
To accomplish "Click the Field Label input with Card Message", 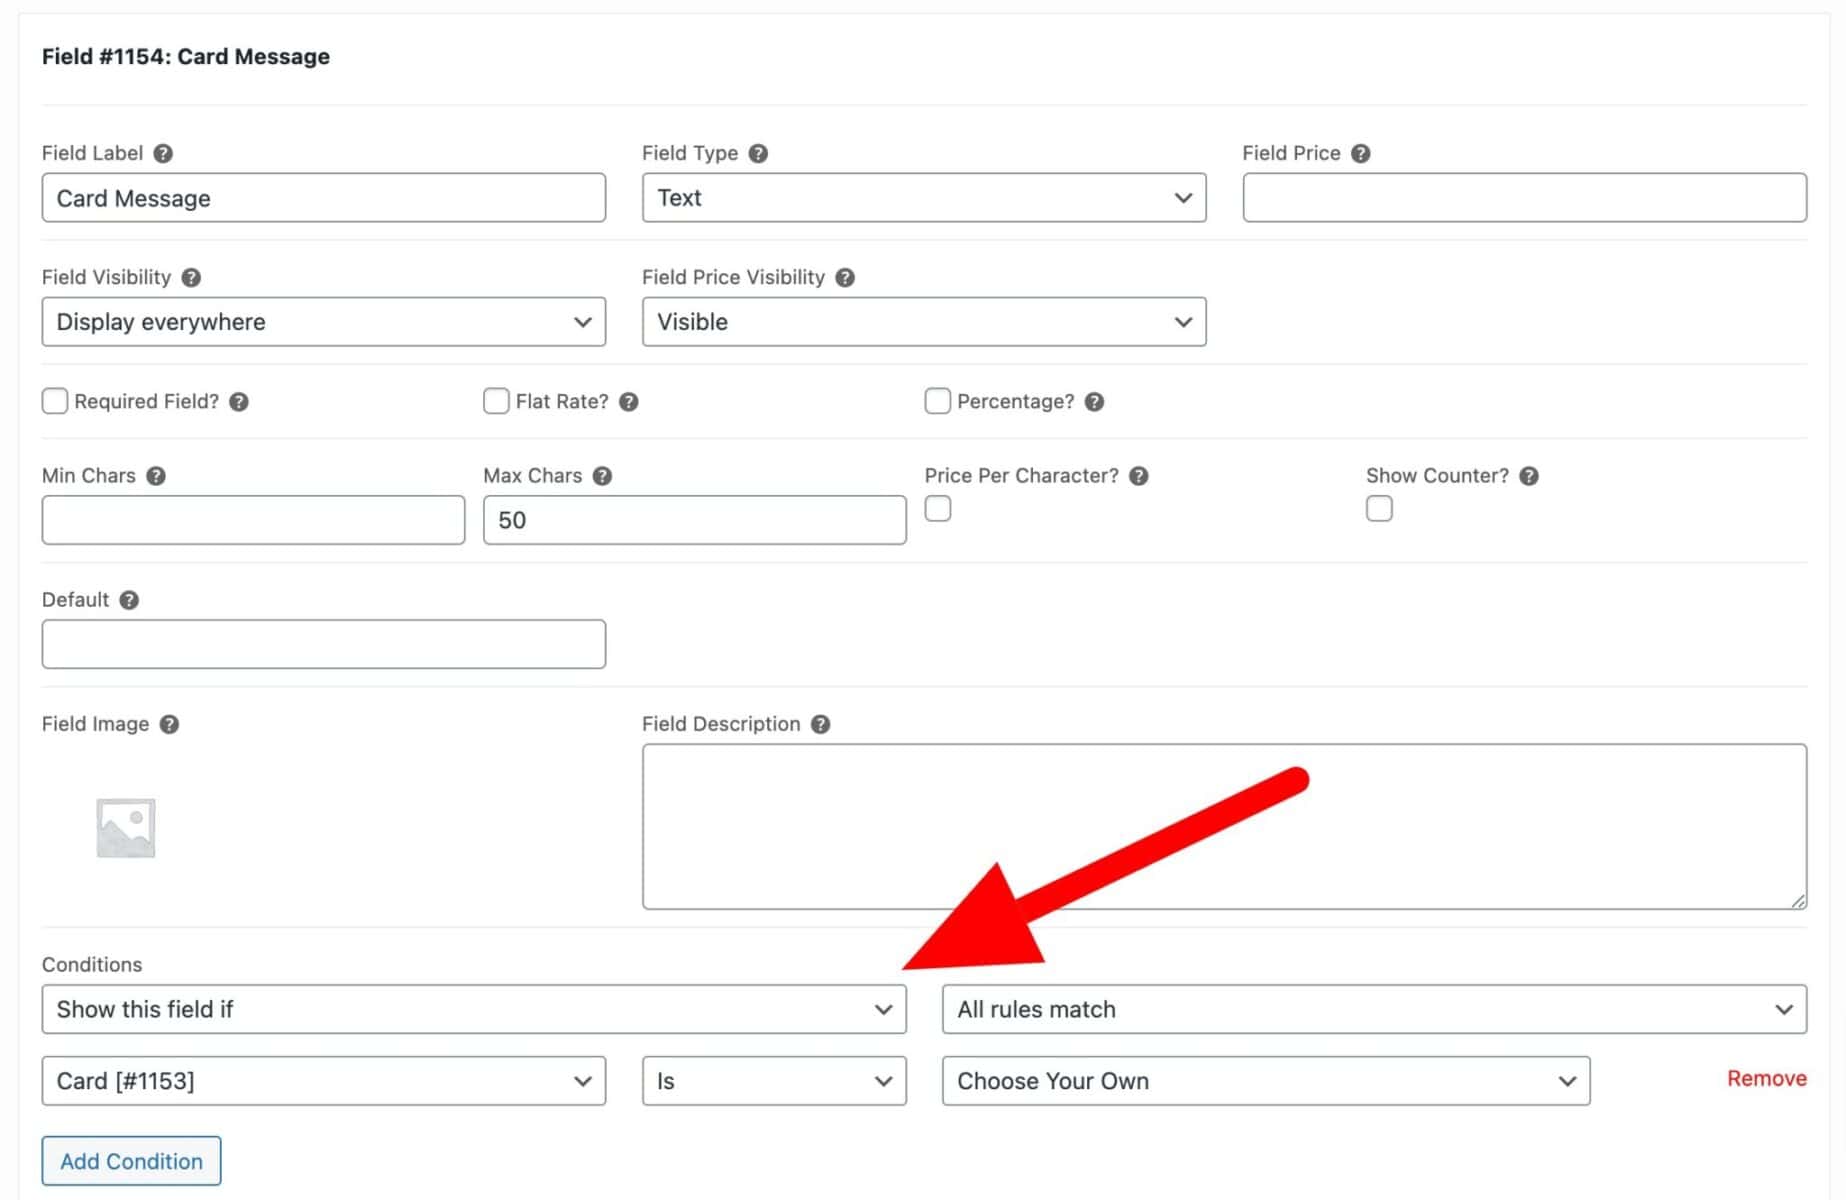I will click(x=324, y=197).
